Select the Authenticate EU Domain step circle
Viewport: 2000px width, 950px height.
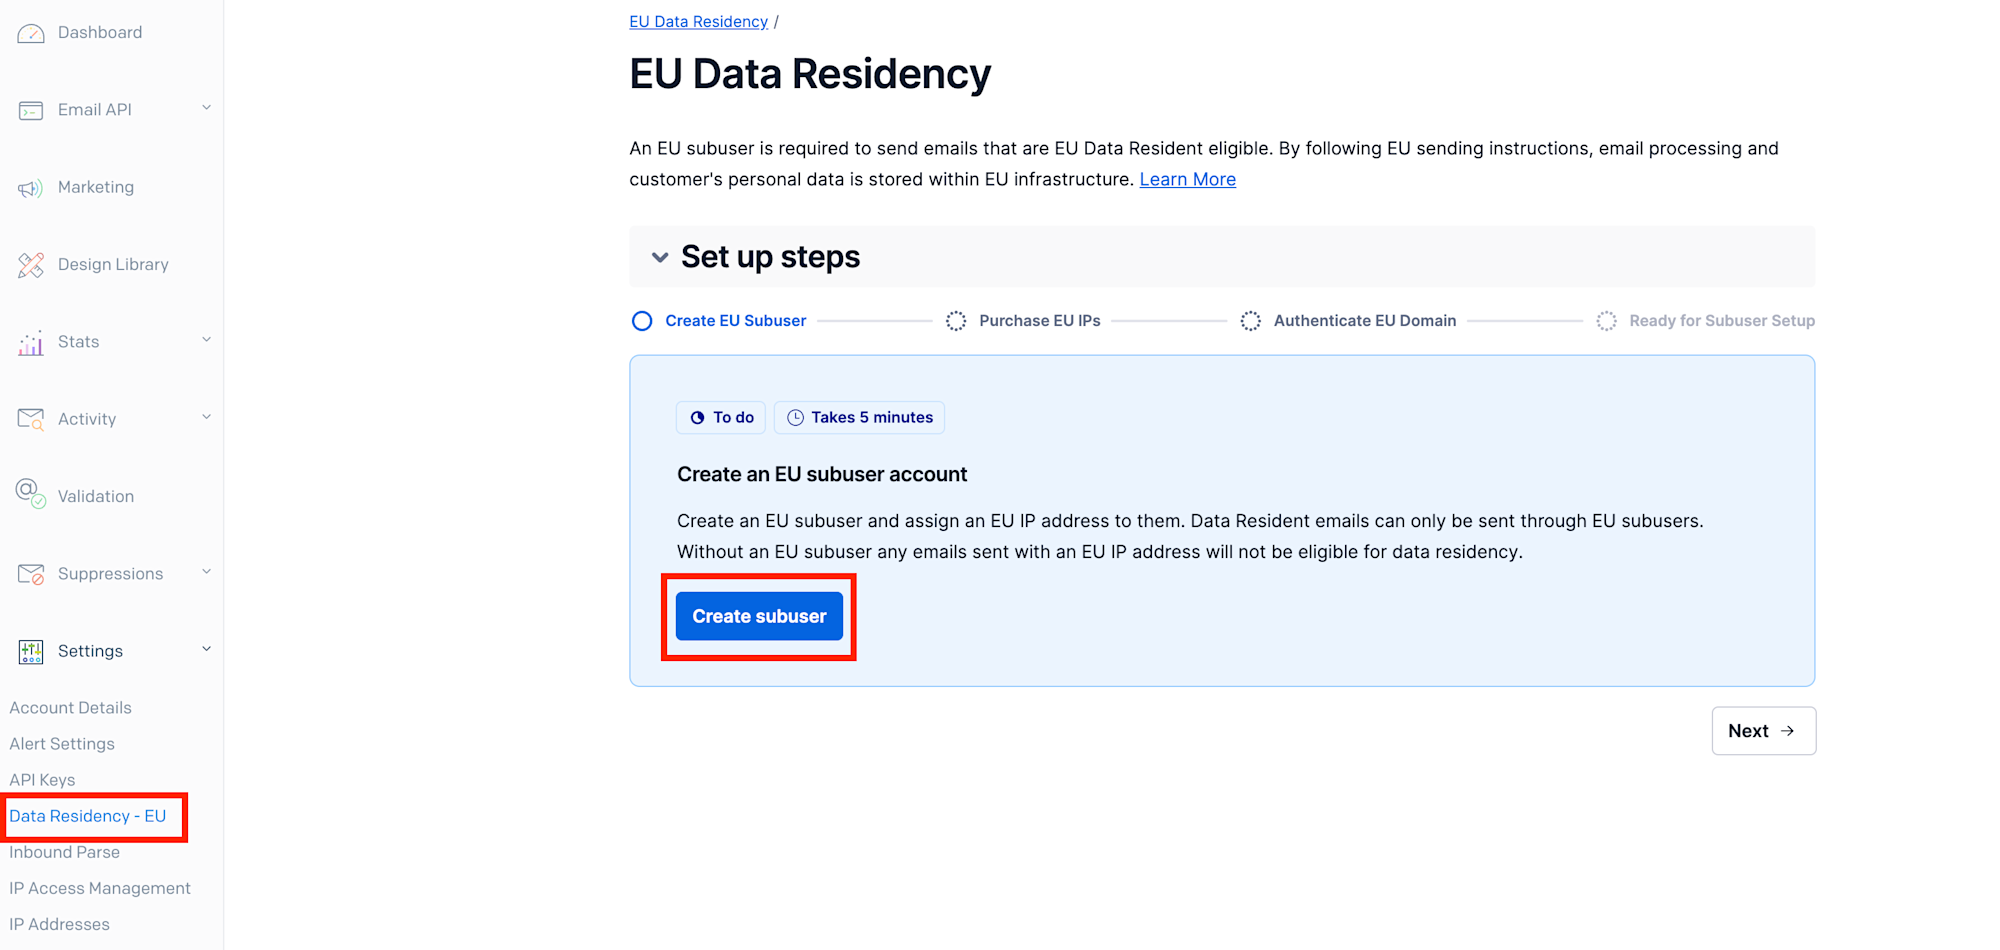tap(1250, 321)
